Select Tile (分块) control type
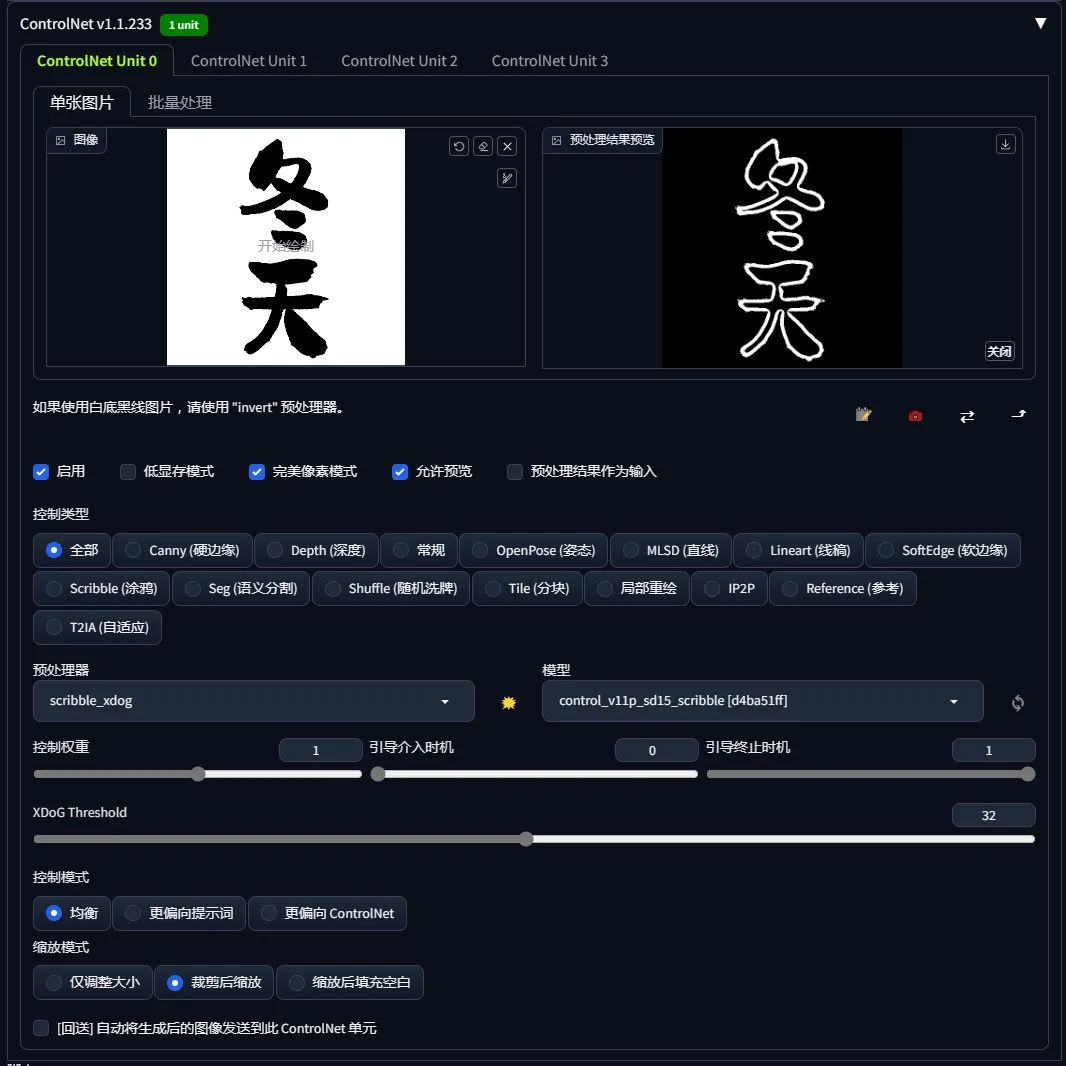This screenshot has height=1066, width=1066. [527, 589]
